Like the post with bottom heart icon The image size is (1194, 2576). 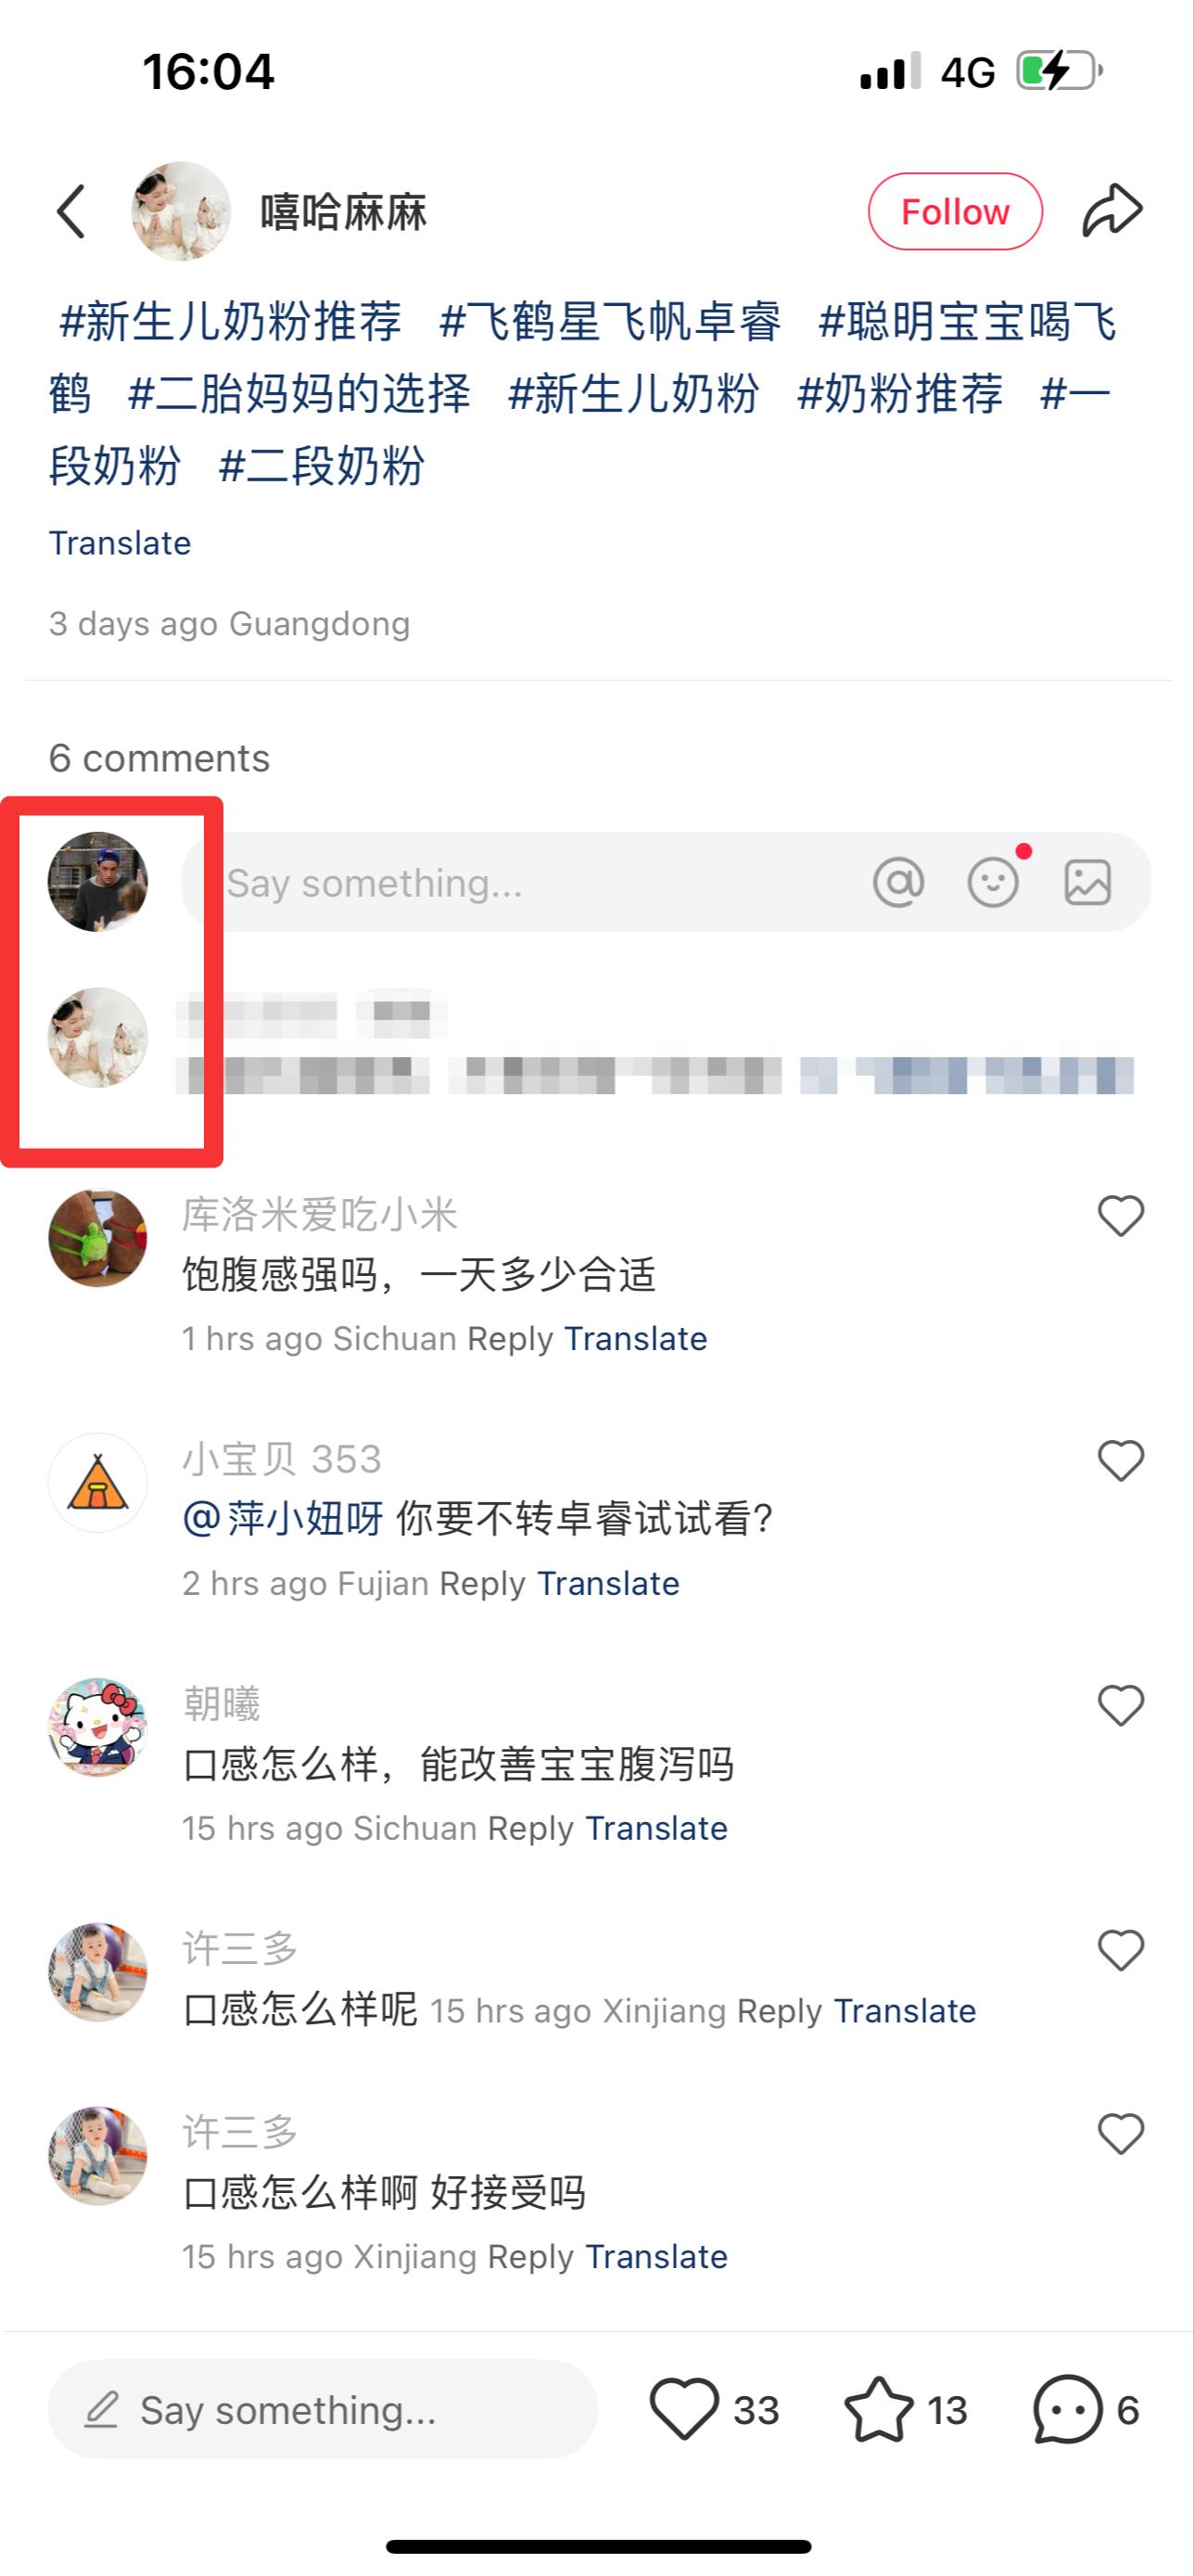pos(684,2408)
